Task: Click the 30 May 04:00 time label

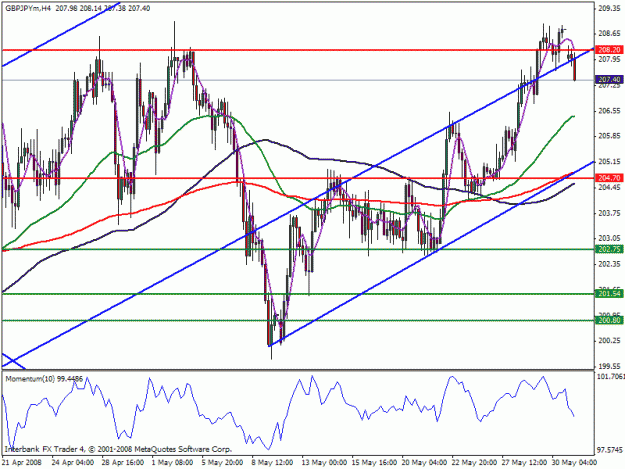Action: pos(574,463)
